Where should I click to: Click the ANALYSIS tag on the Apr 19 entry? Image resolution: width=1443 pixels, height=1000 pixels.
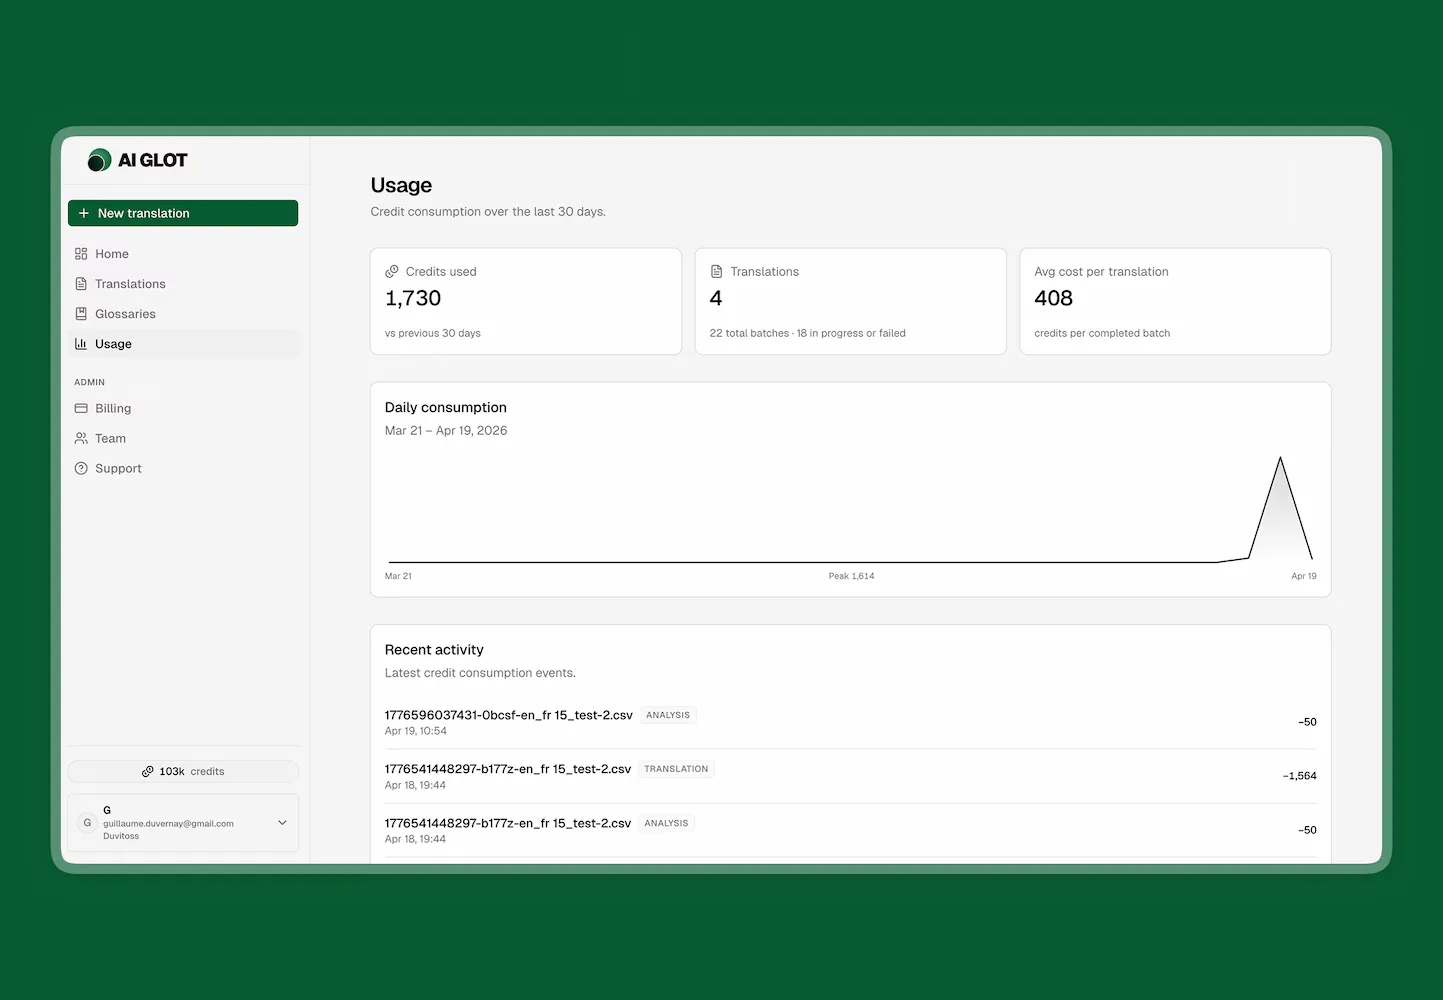pyautogui.click(x=667, y=714)
